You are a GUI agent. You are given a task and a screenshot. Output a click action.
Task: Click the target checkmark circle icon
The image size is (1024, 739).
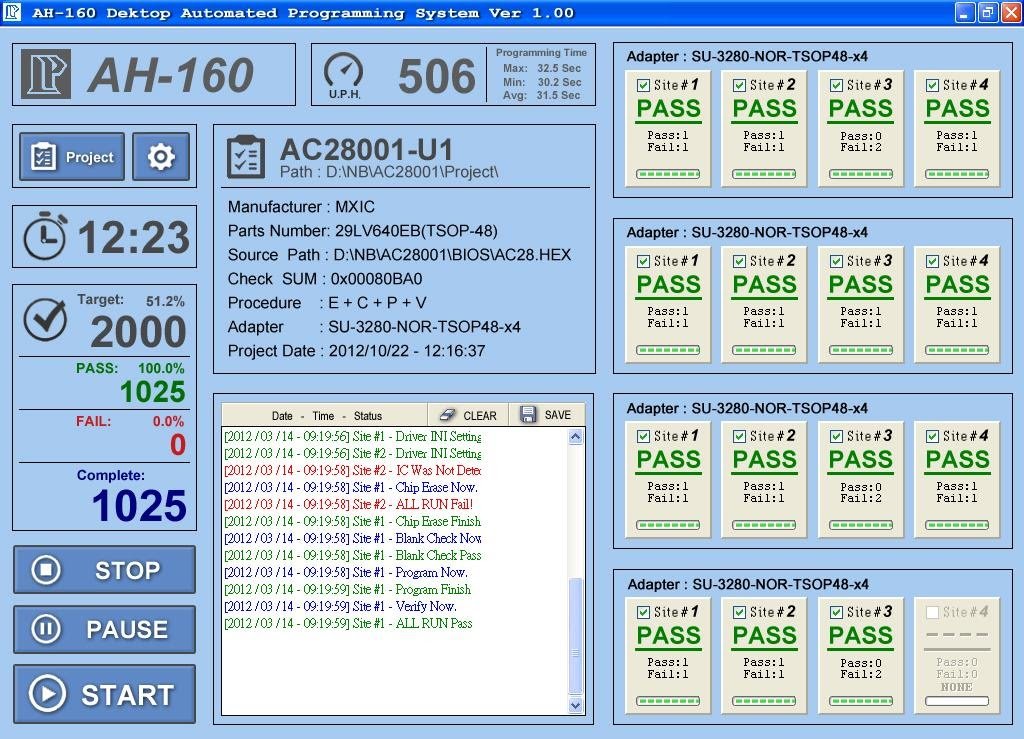point(45,319)
